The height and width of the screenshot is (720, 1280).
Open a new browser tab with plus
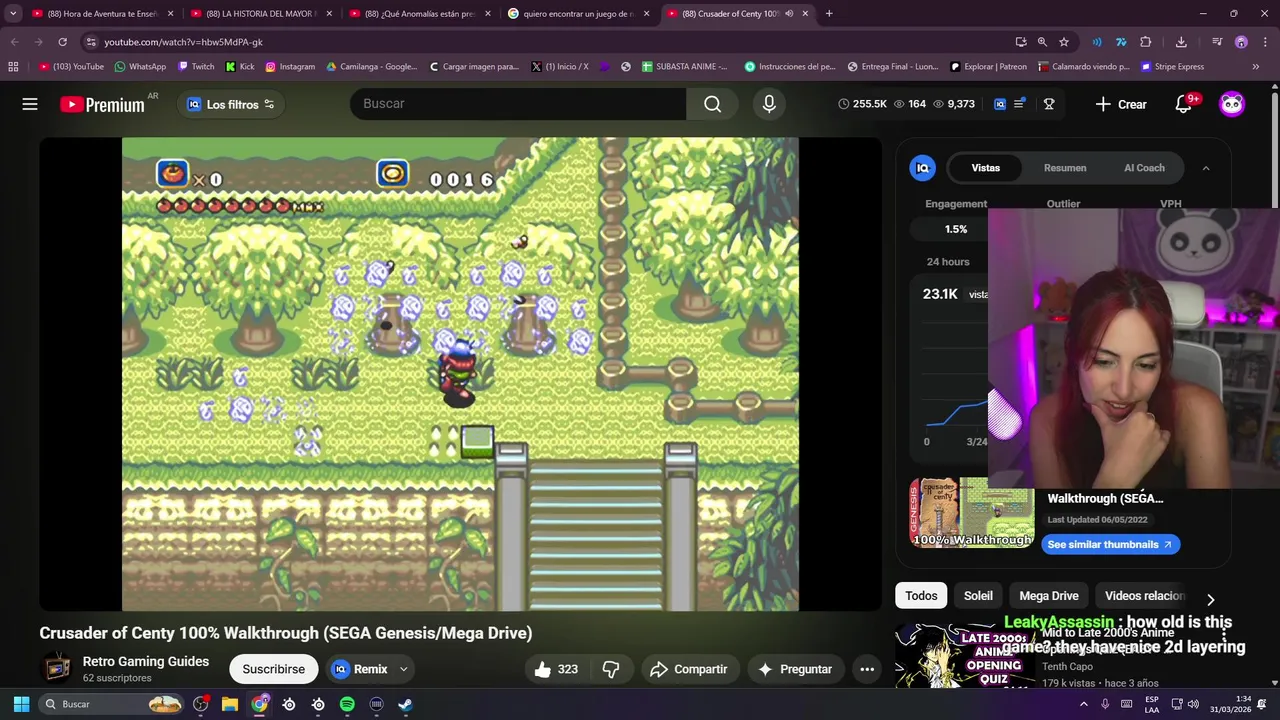pos(829,14)
